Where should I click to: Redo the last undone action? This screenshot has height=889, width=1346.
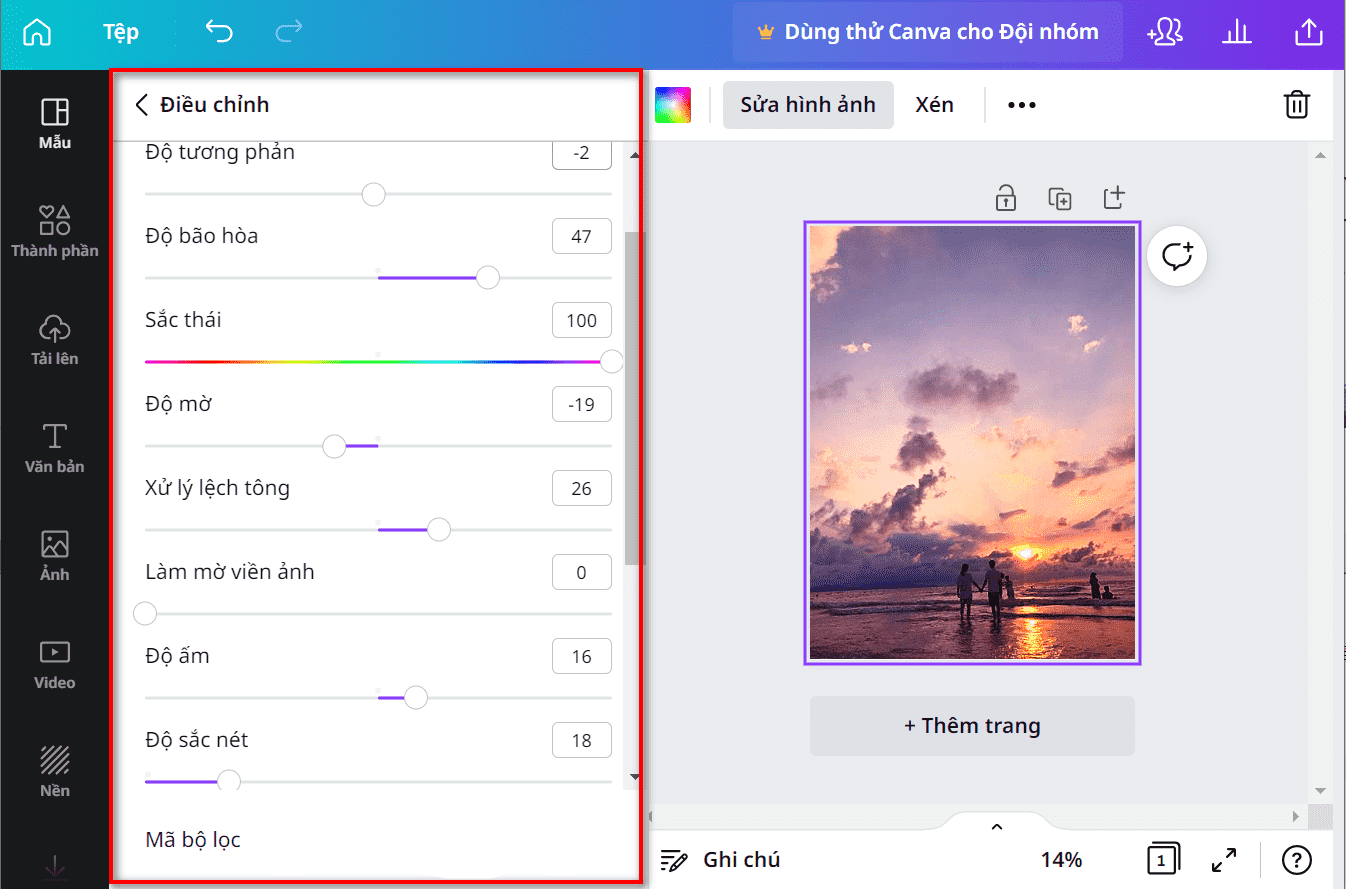pyautogui.click(x=289, y=32)
